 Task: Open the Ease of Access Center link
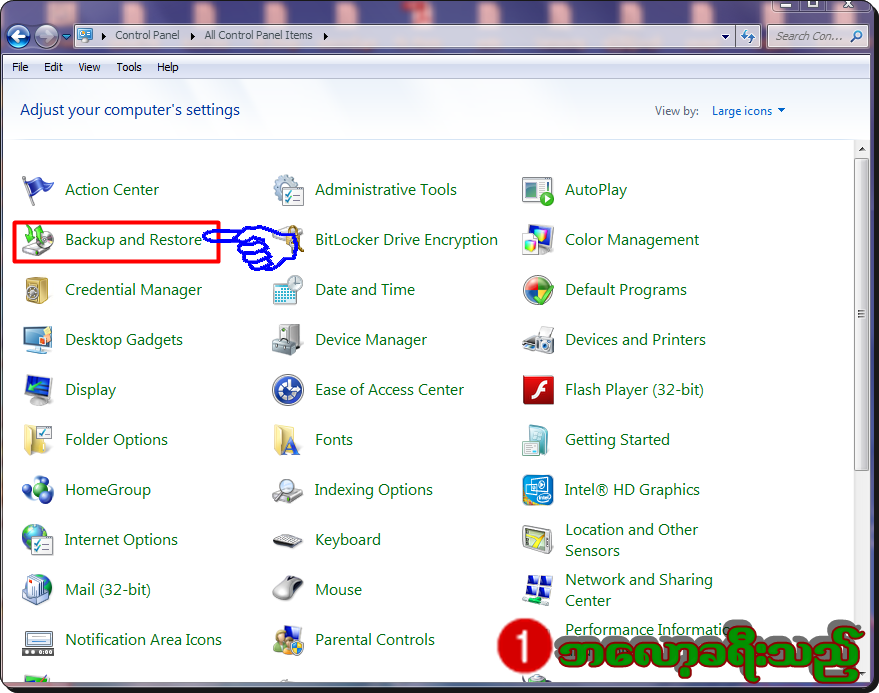coord(390,390)
